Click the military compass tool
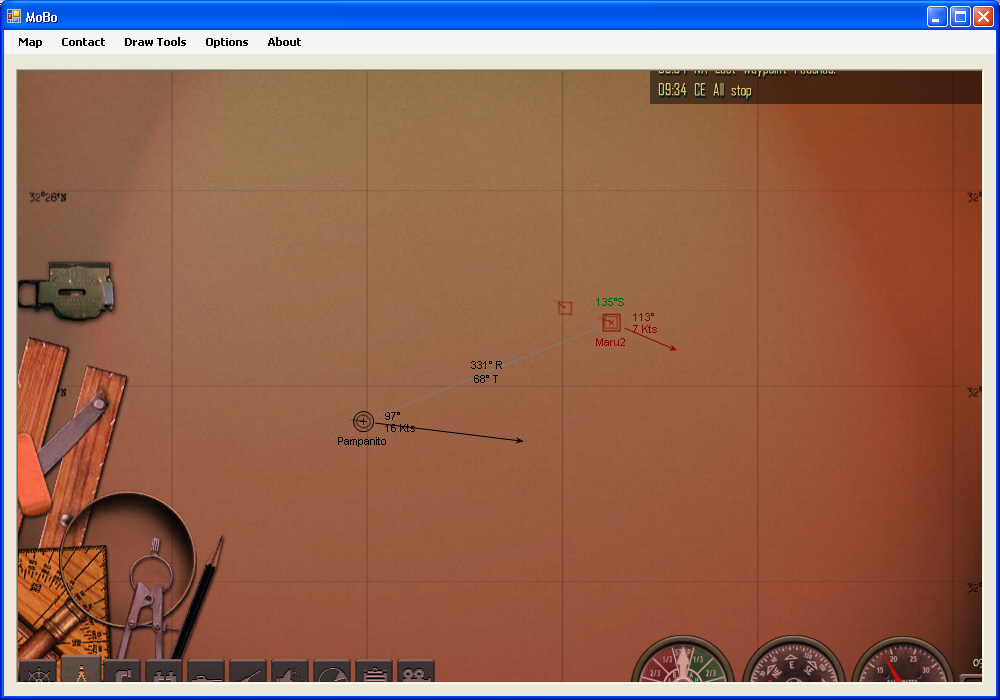Viewport: 1000px width, 700px height. (x=68, y=288)
